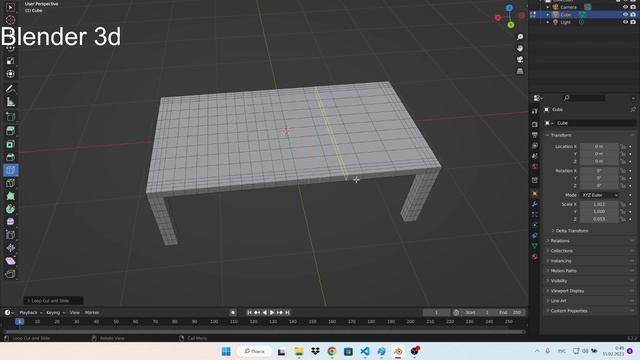Toggle auto keying in the timeline
The width and height of the screenshot is (640, 360).
tap(233, 313)
